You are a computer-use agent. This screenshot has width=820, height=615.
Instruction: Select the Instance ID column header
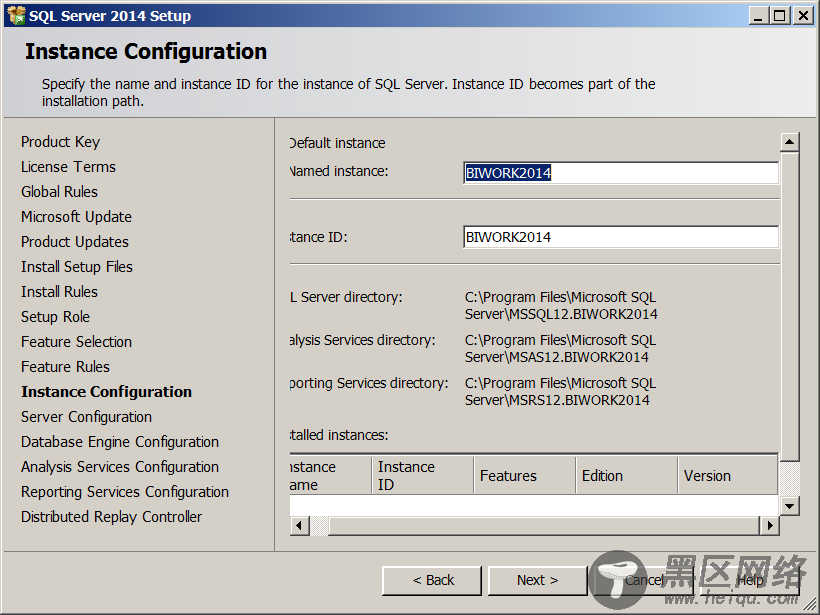(422, 475)
